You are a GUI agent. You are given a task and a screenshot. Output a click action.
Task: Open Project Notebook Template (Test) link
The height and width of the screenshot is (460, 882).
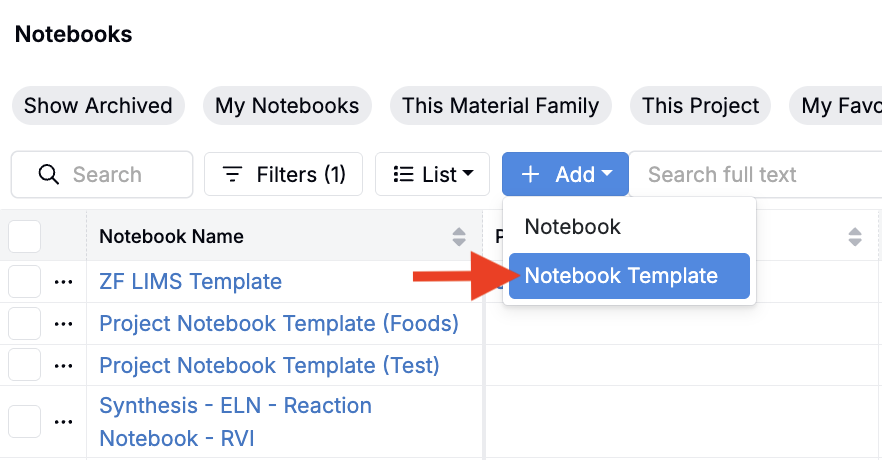click(269, 365)
